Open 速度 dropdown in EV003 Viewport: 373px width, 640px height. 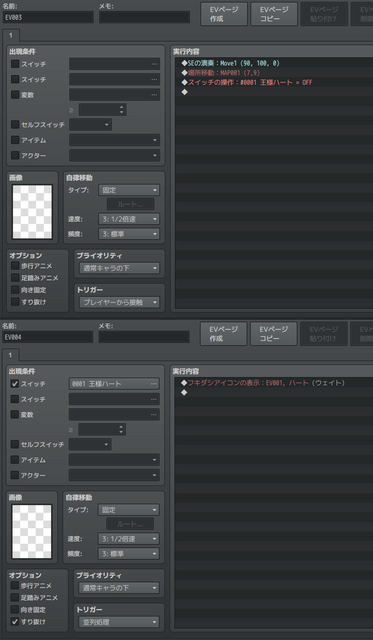(129, 219)
